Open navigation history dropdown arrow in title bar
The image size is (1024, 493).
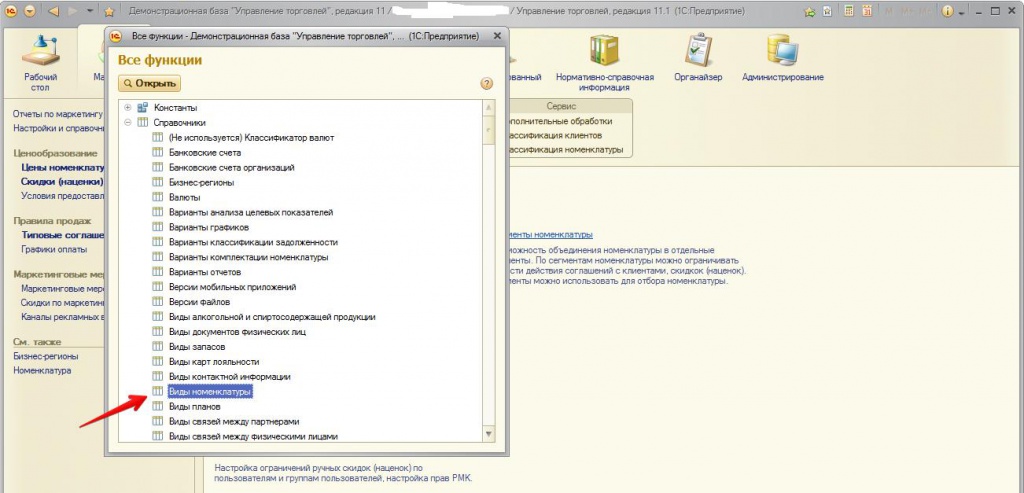point(90,12)
